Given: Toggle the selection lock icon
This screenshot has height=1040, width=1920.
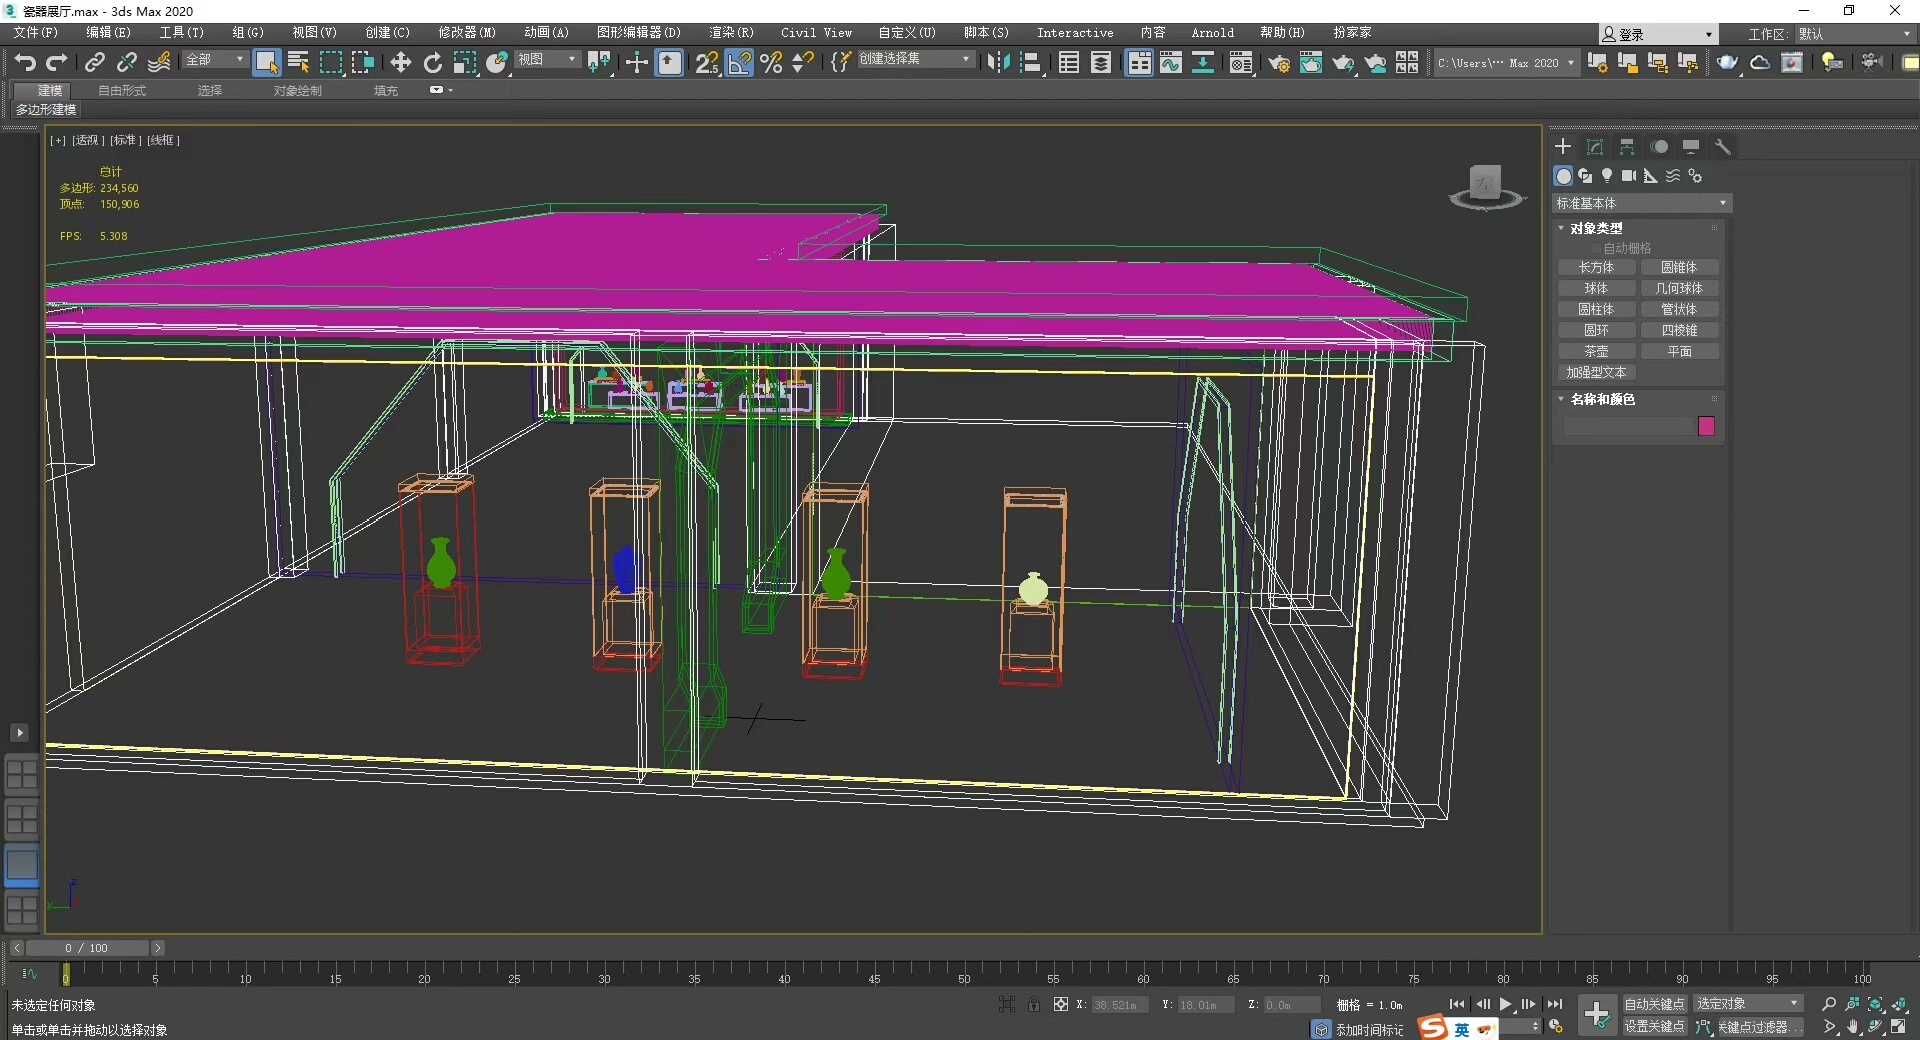Looking at the screenshot, I should click(1034, 1004).
